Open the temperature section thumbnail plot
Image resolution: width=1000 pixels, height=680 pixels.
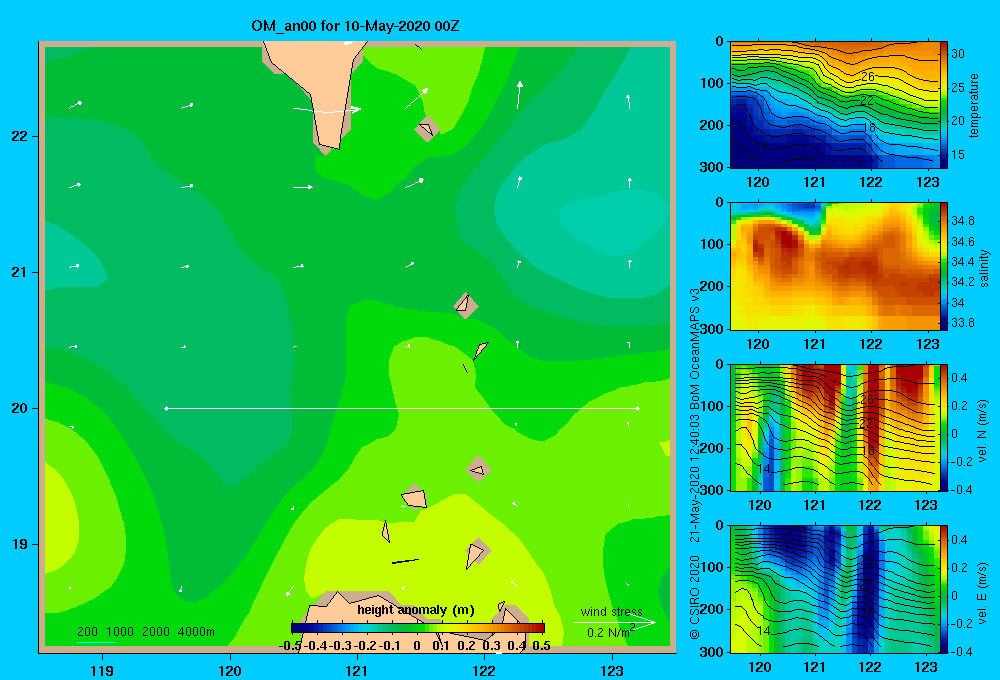(x=835, y=105)
